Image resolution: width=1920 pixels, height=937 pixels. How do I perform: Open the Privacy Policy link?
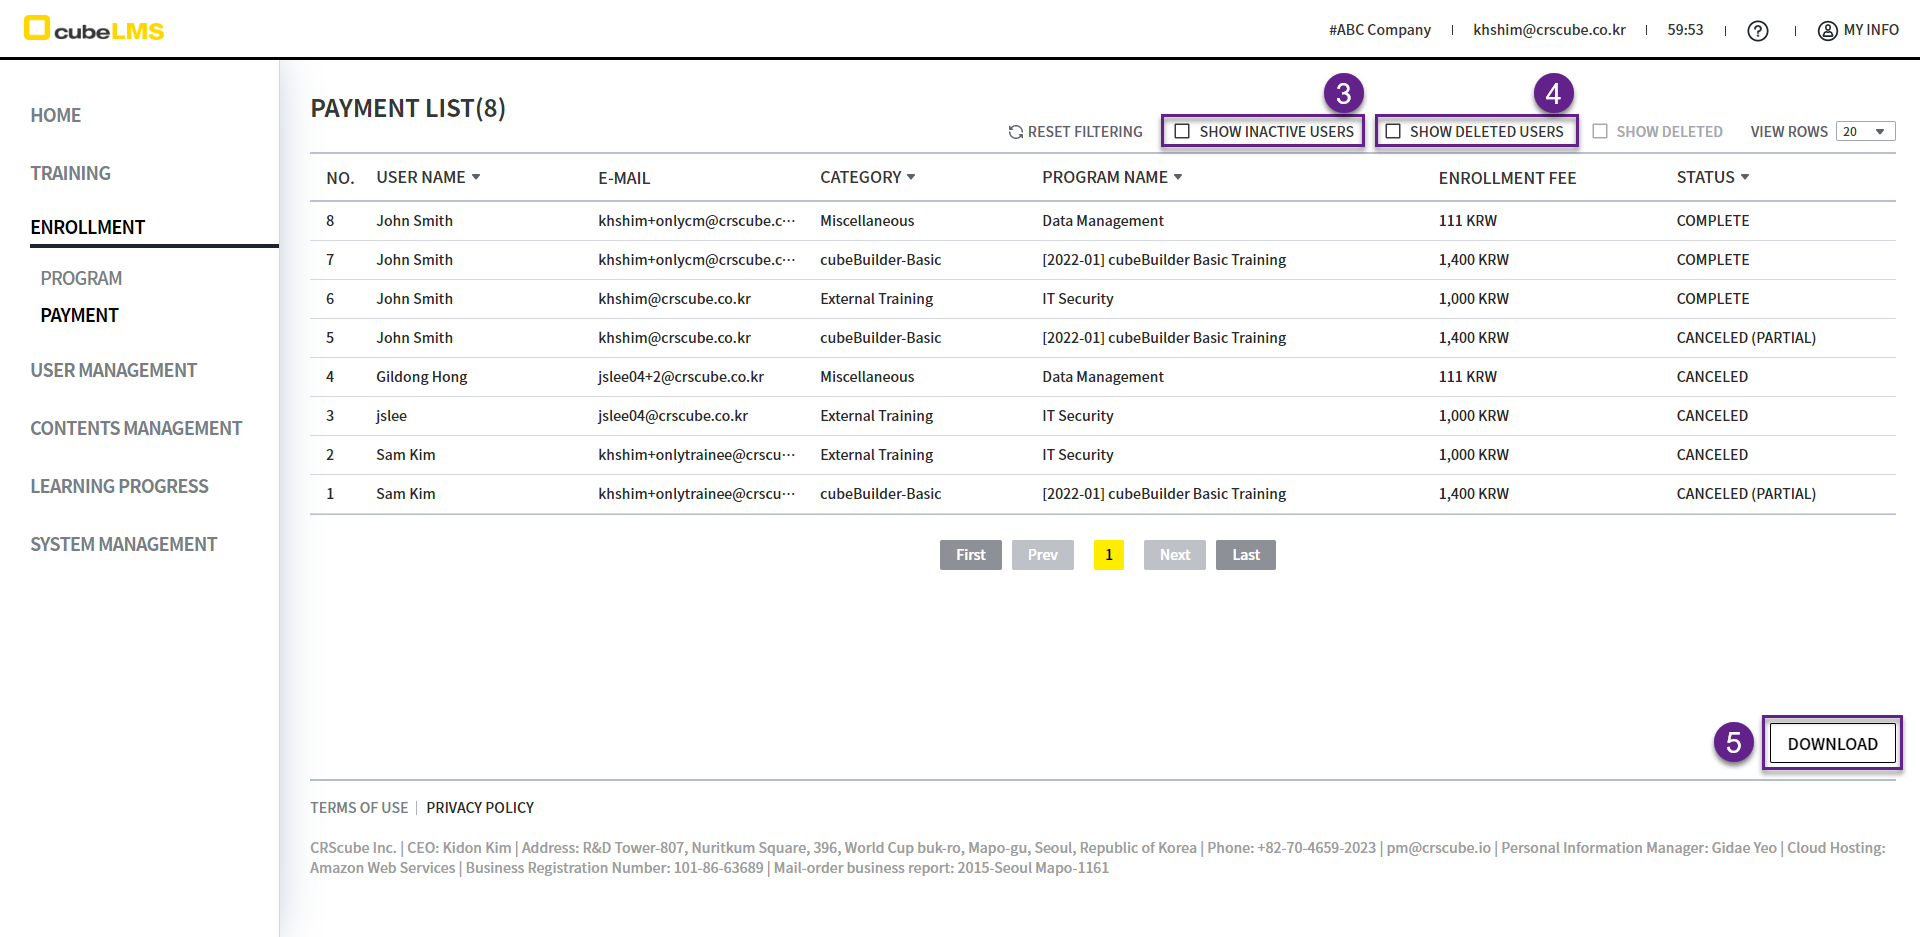pos(480,808)
